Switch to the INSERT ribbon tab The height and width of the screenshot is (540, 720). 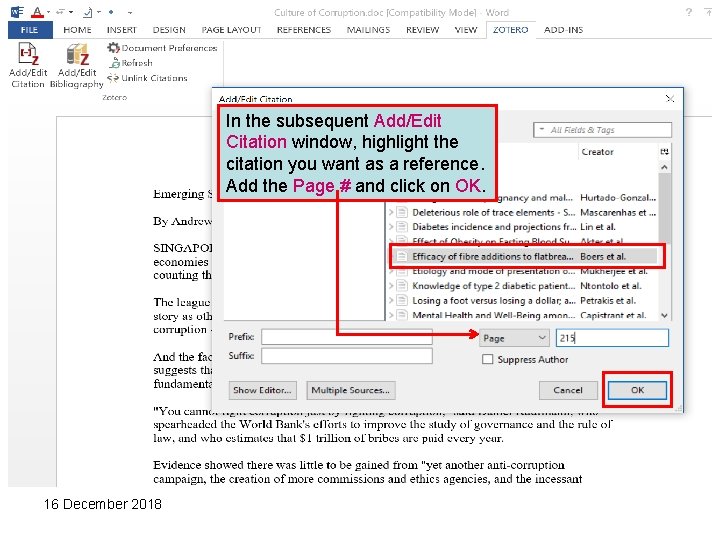coord(122,30)
